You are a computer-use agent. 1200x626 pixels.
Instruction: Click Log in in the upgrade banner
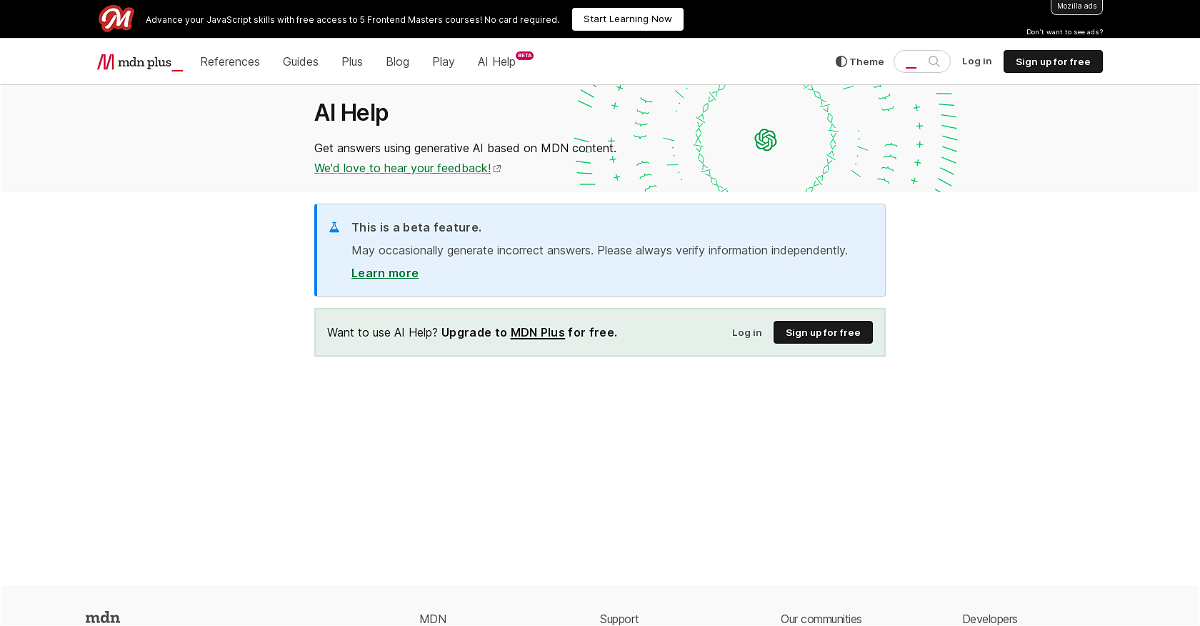click(x=747, y=333)
